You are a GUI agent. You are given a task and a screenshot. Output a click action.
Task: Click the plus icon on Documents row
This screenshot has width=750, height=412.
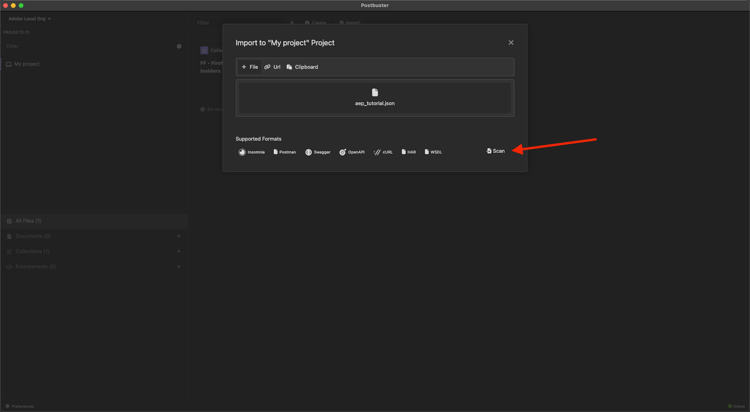point(179,236)
